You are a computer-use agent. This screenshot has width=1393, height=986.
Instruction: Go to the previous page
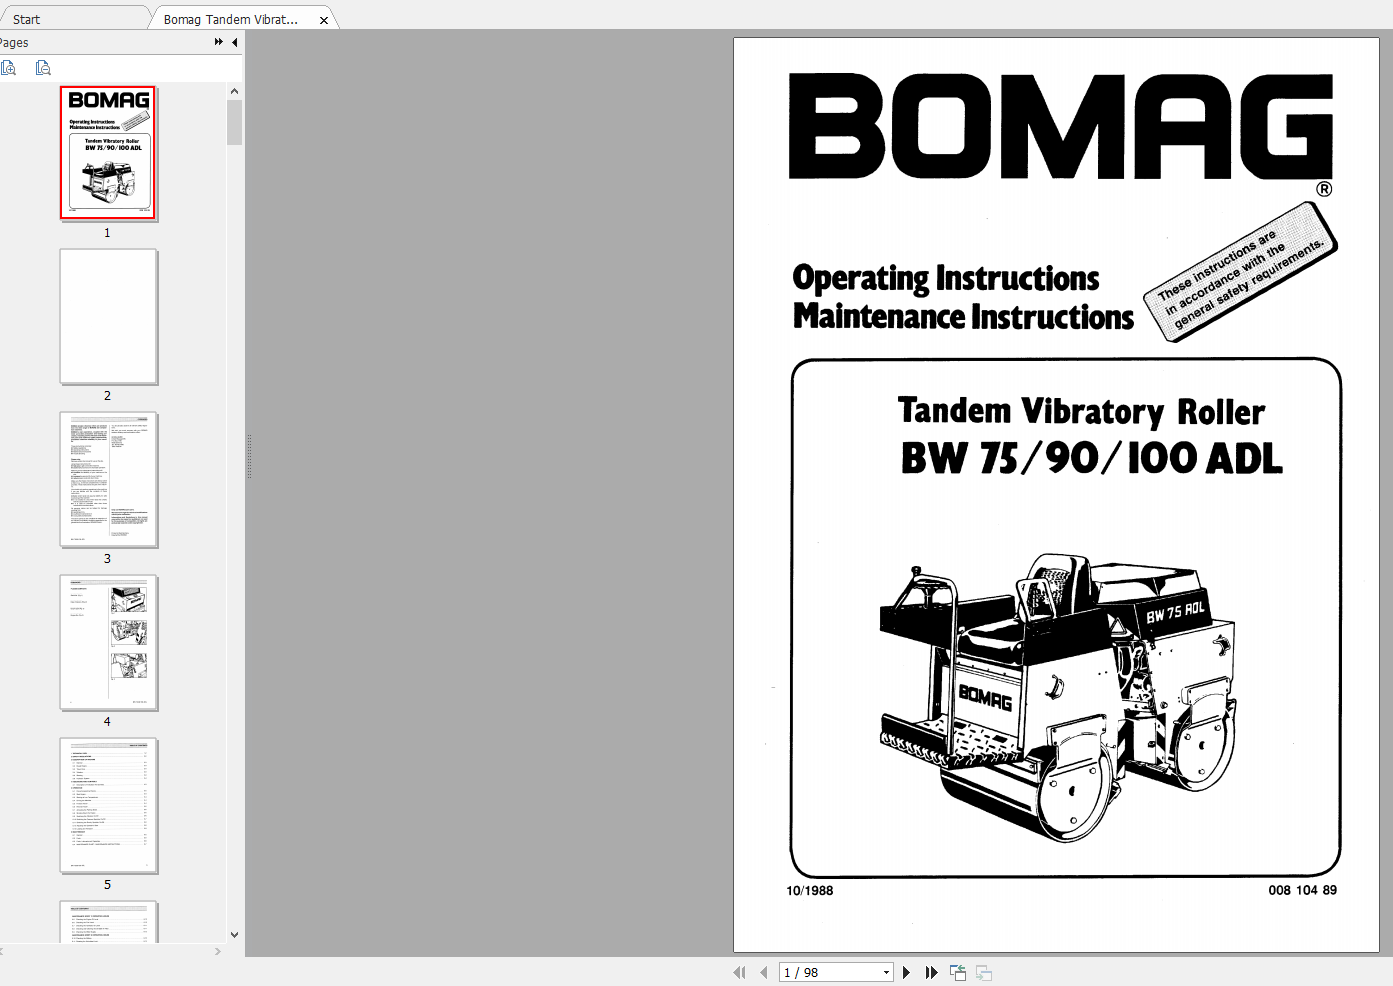(x=764, y=972)
